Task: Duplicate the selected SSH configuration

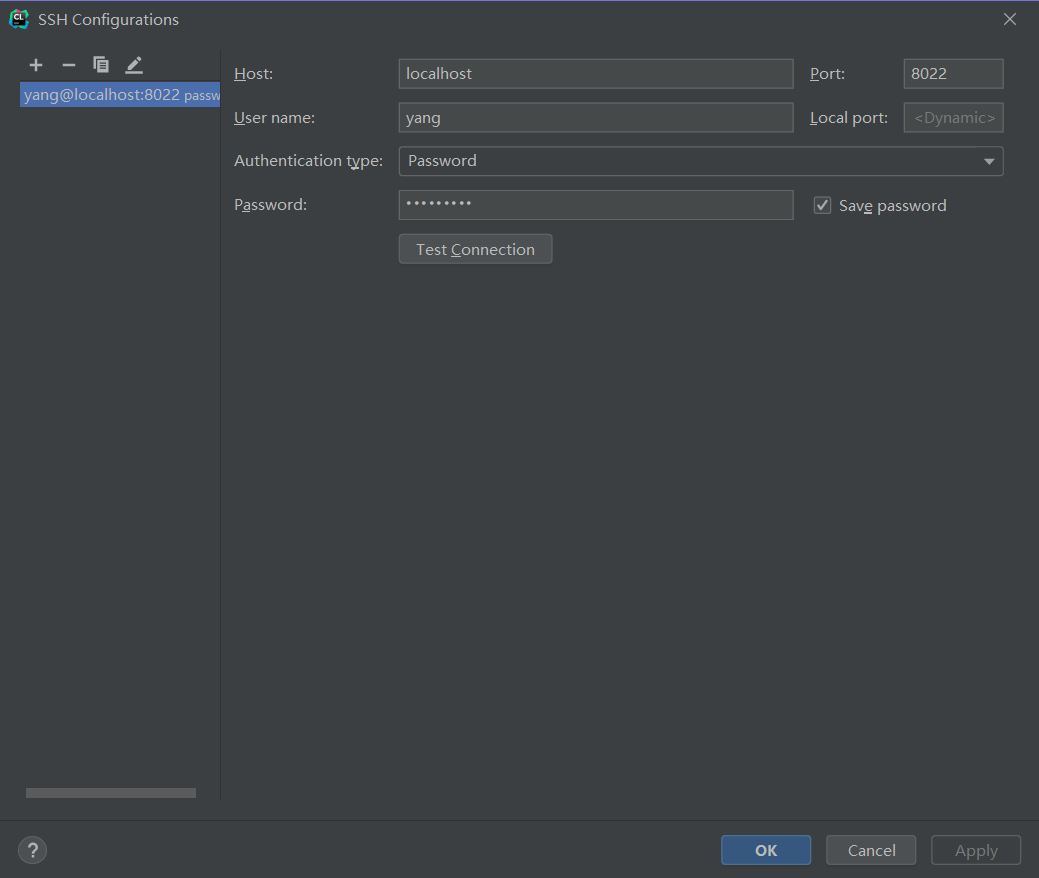Action: click(x=101, y=65)
